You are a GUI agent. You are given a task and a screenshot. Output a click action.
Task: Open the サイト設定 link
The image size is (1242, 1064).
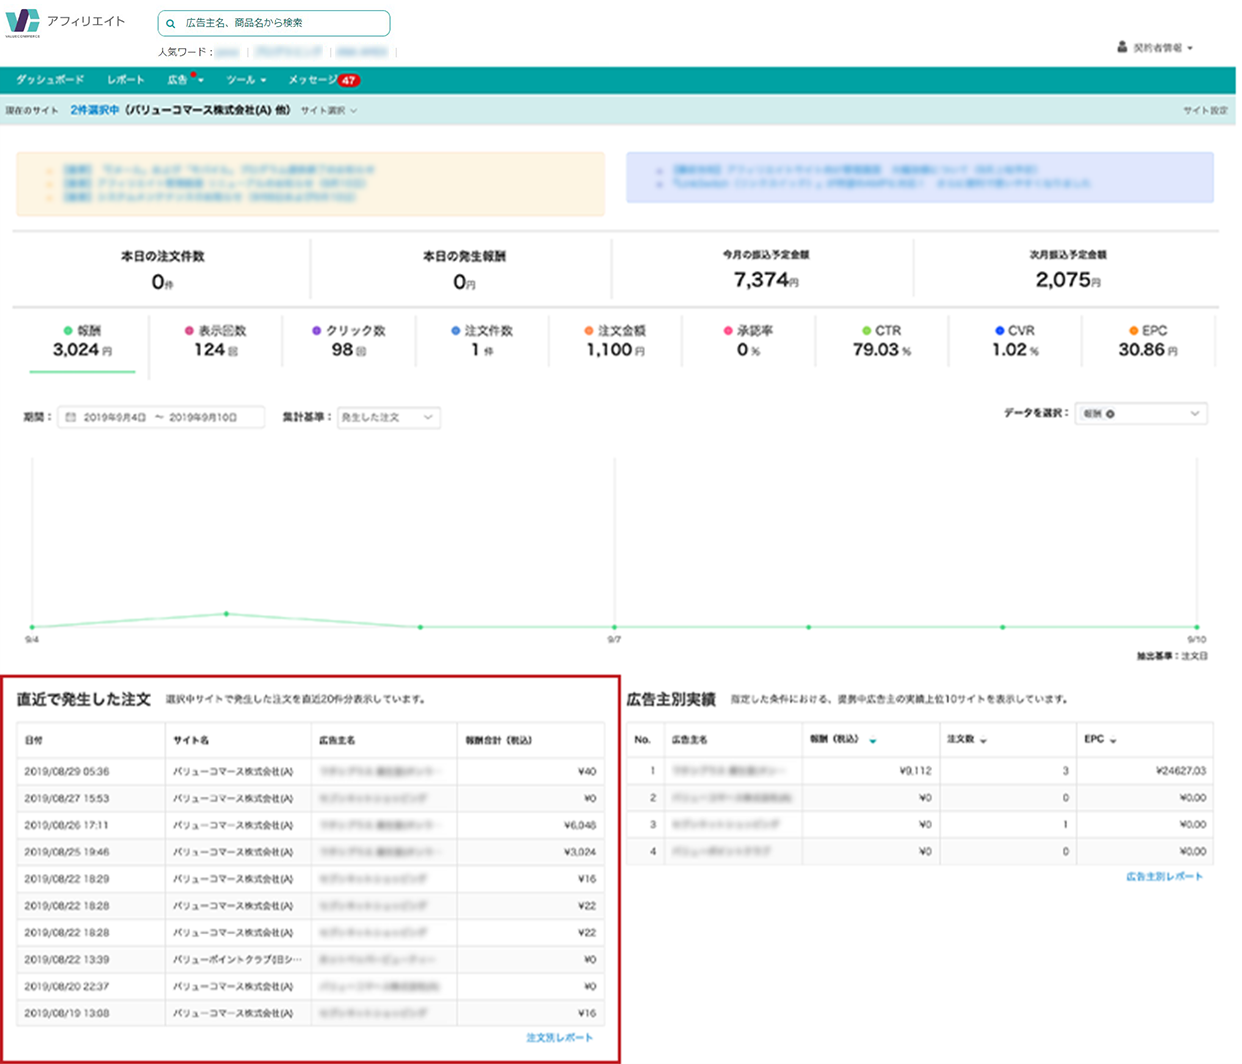tap(1205, 111)
